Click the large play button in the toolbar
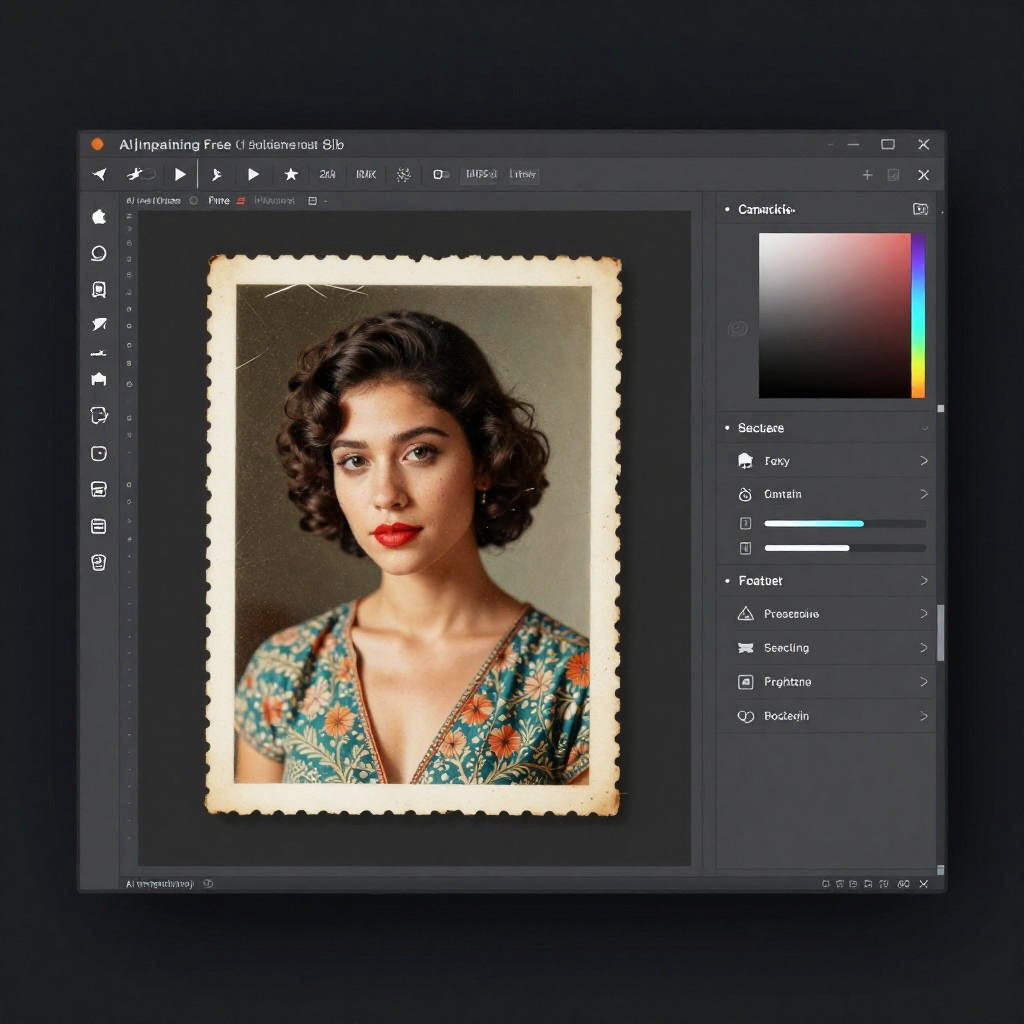 pyautogui.click(x=180, y=174)
